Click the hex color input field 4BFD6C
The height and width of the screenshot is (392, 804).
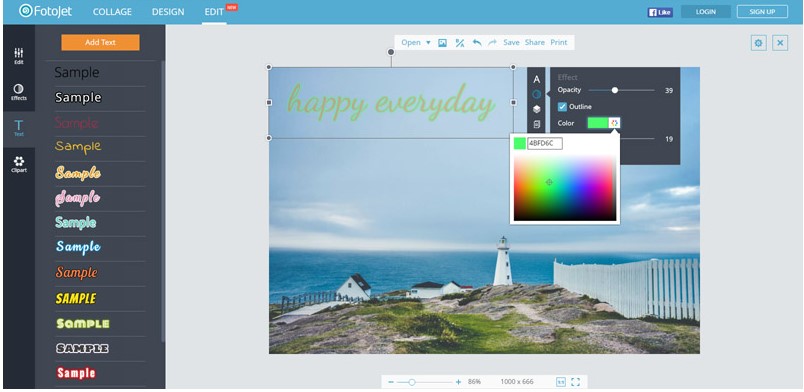[545, 143]
